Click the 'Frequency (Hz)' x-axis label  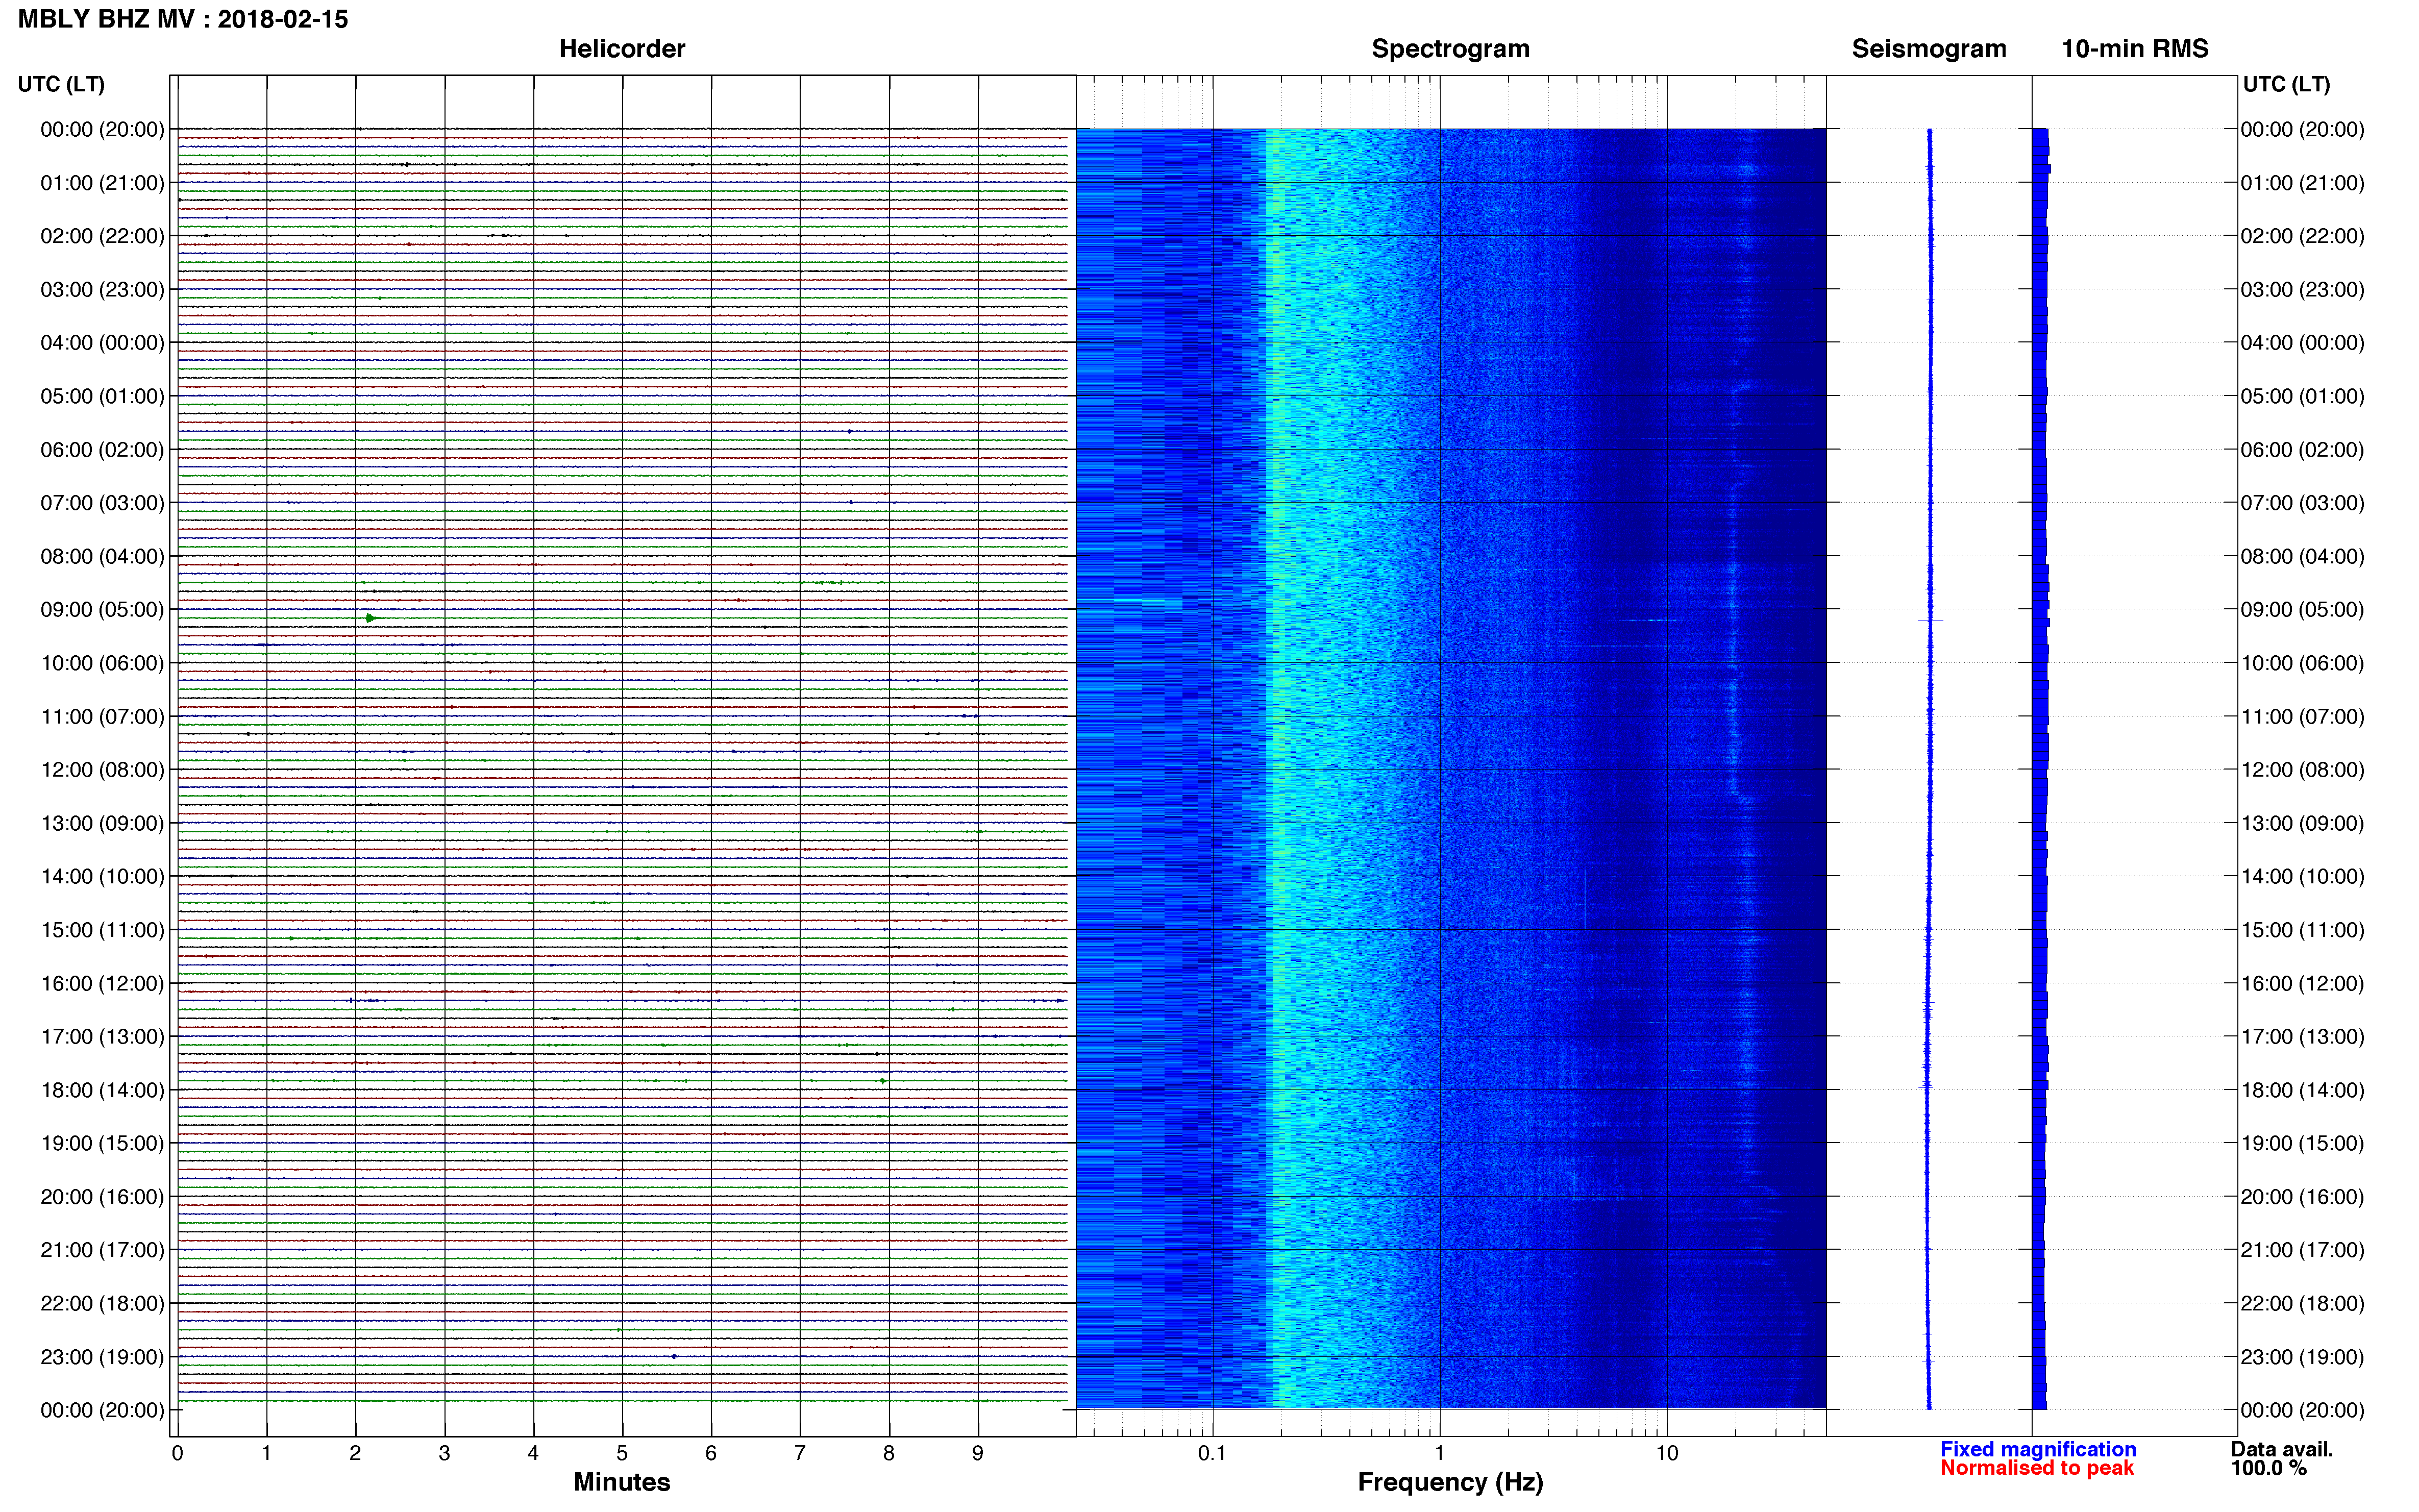pyautogui.click(x=1450, y=1483)
